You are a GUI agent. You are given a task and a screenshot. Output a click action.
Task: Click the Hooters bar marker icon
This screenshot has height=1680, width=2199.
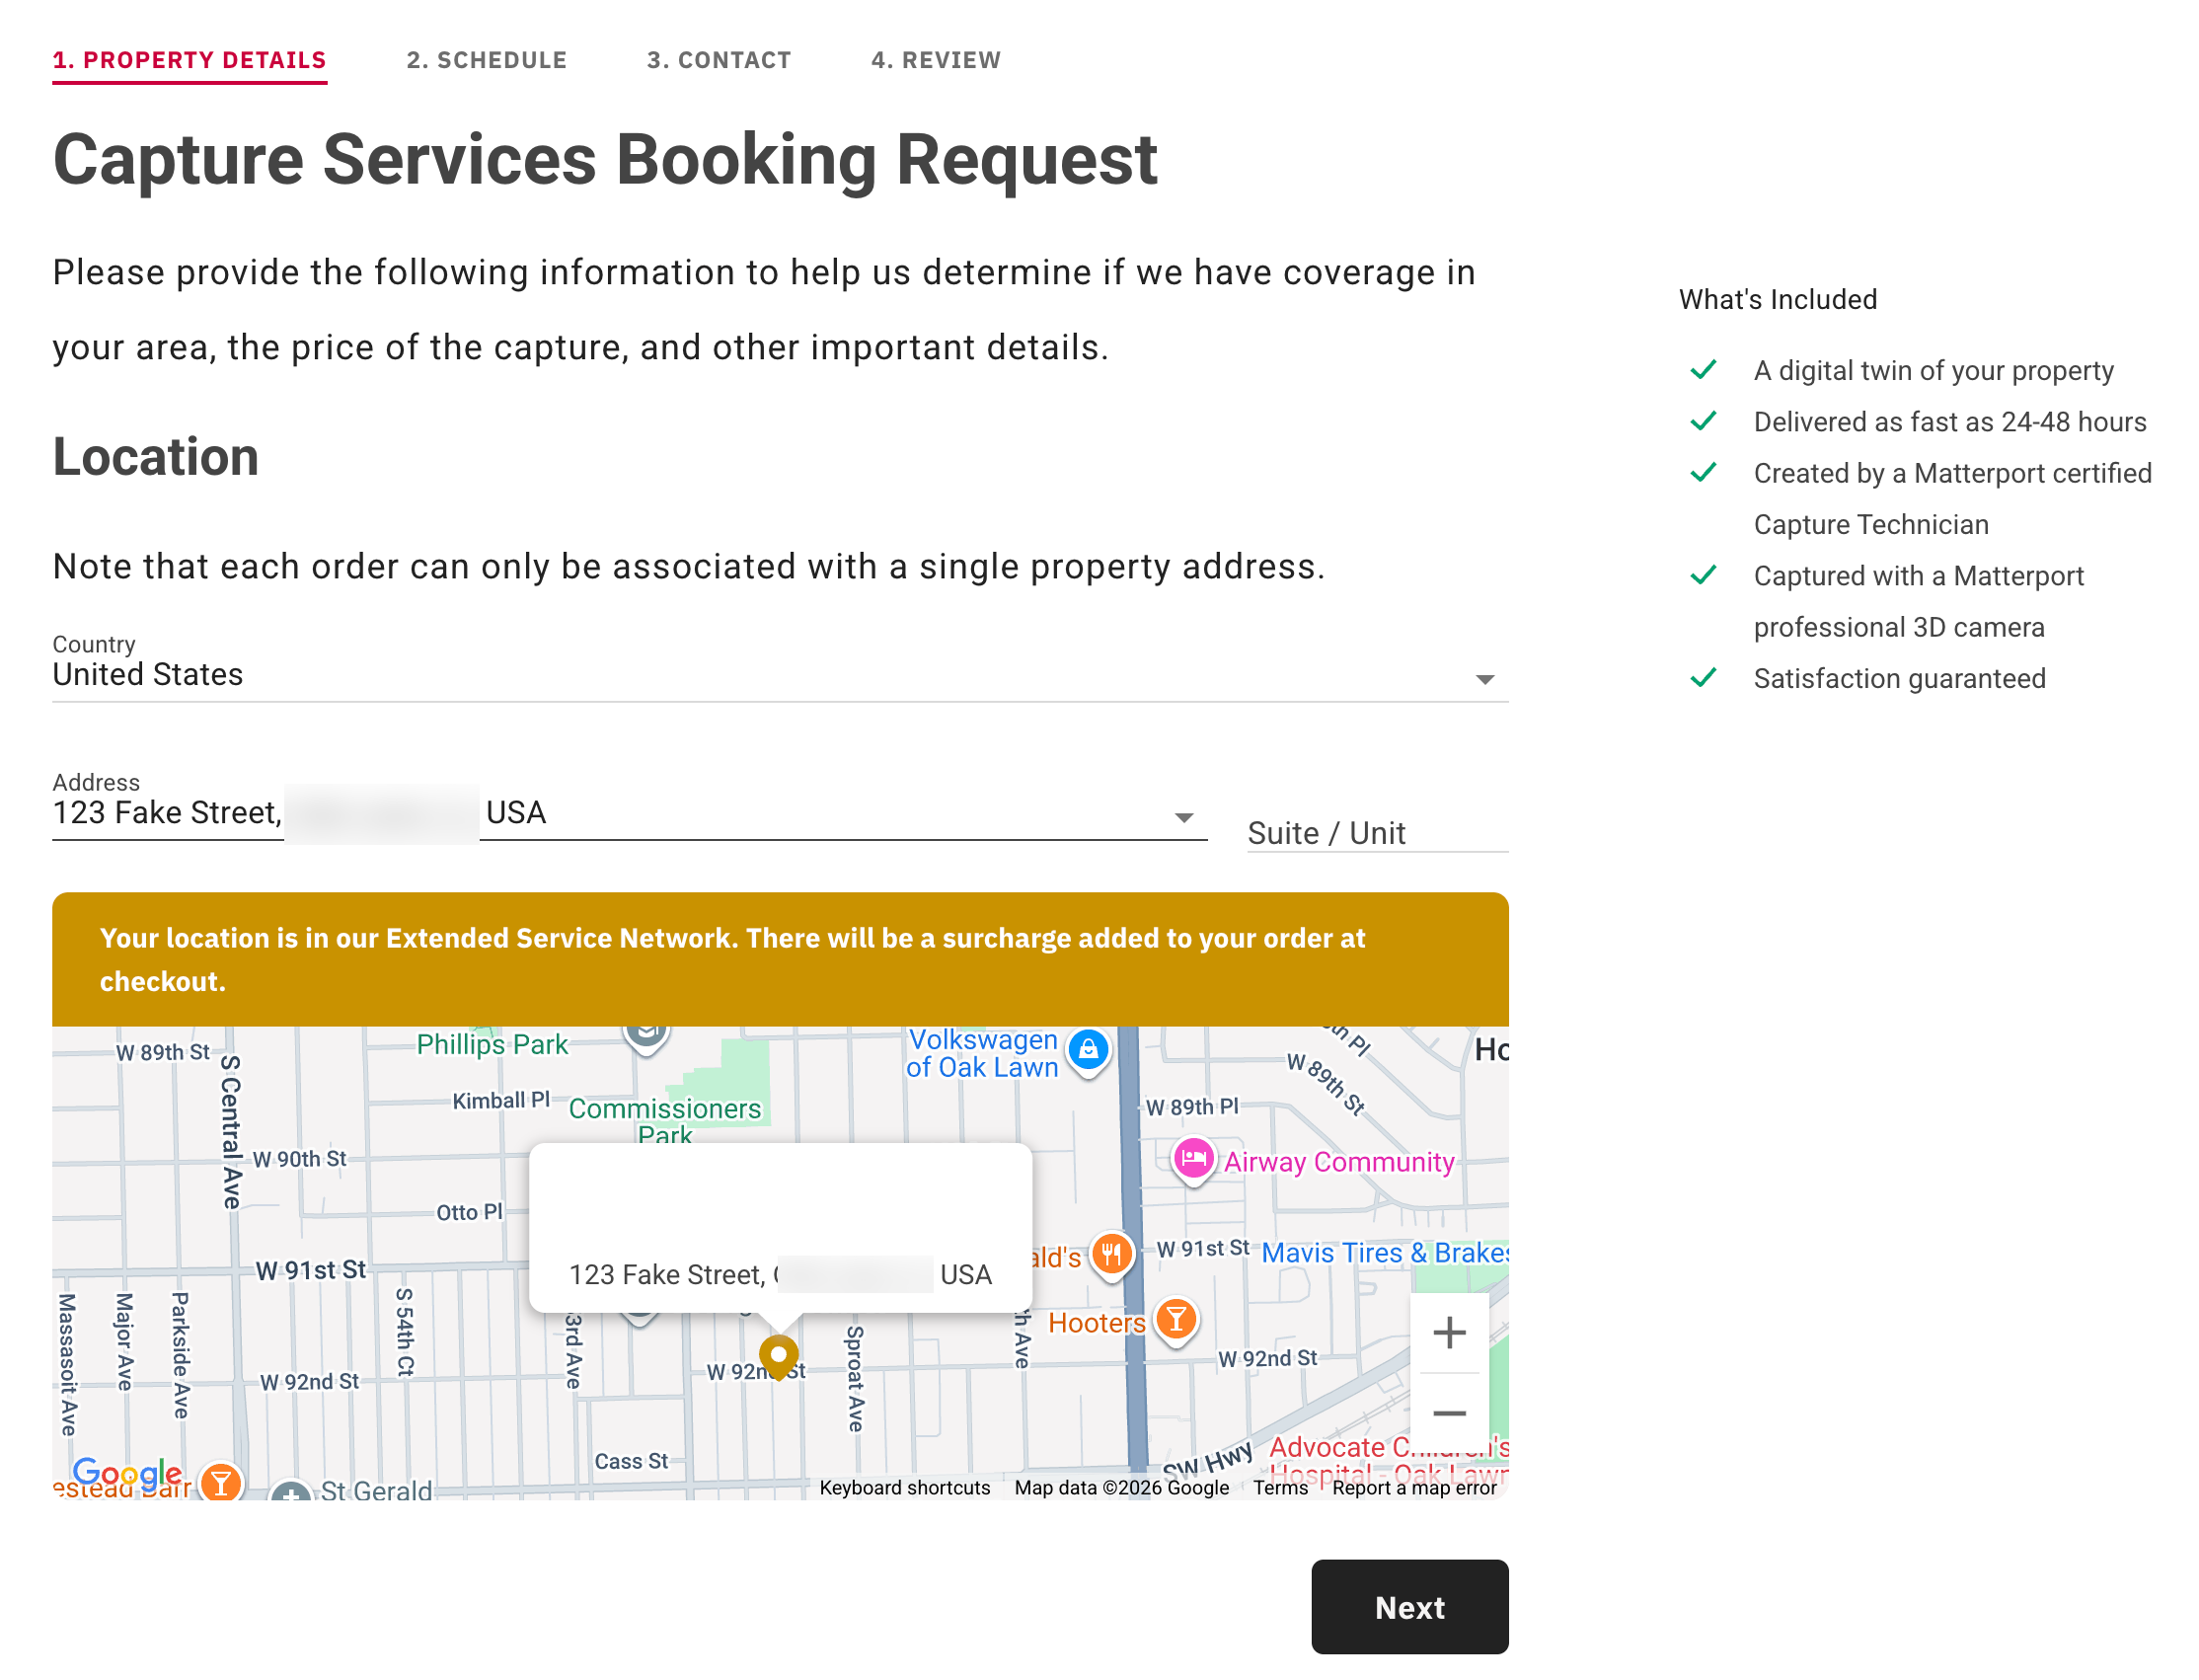[x=1176, y=1320]
